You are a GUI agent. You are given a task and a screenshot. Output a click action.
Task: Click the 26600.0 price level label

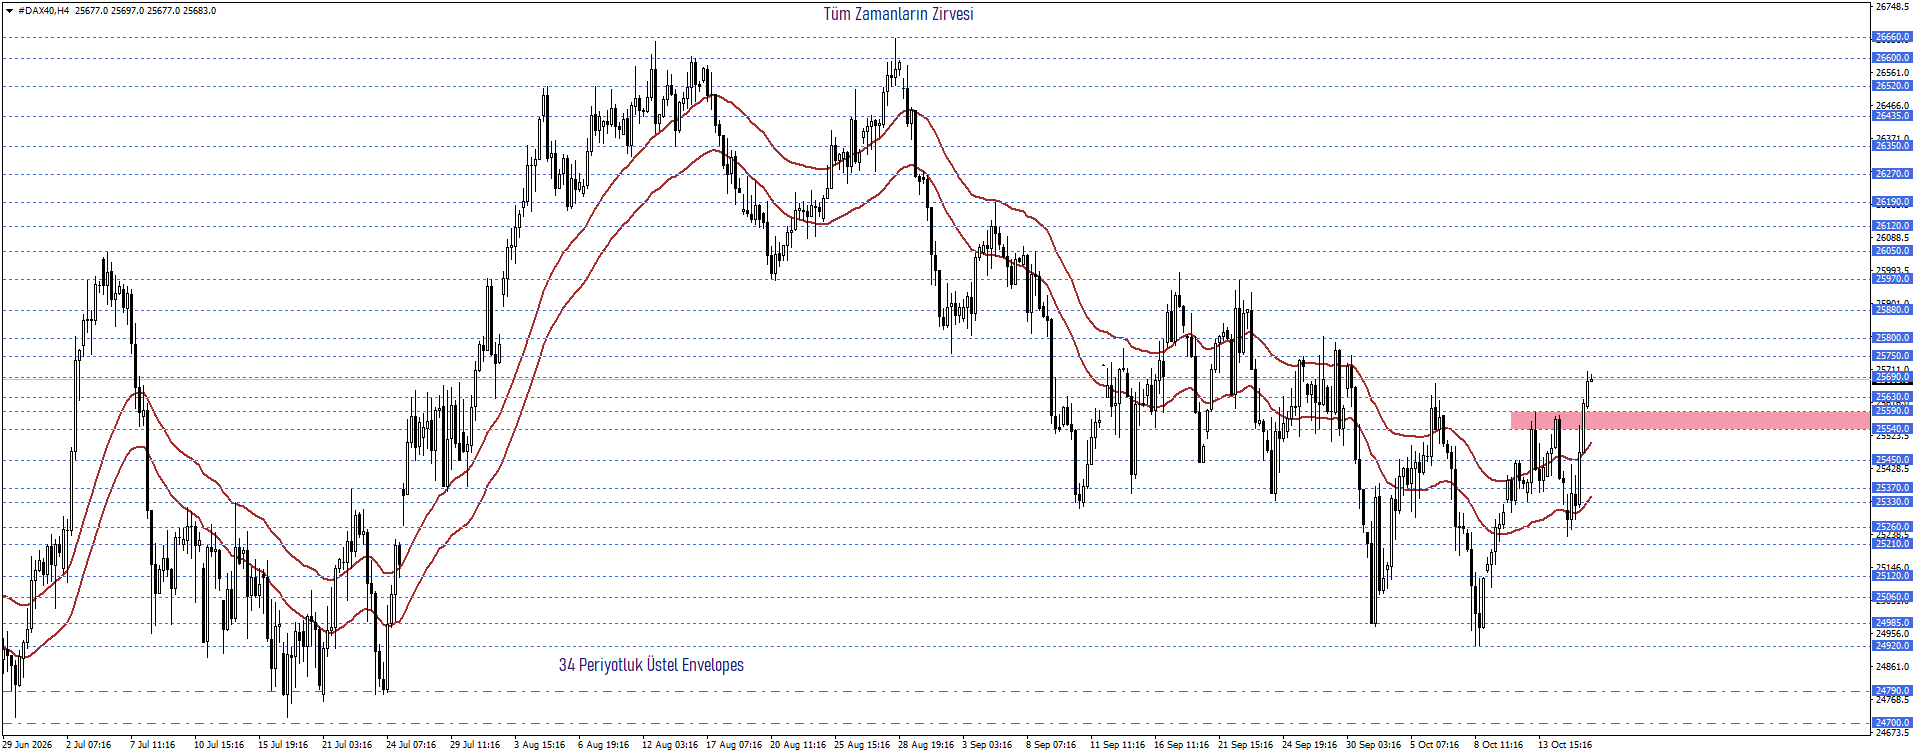(x=1892, y=58)
